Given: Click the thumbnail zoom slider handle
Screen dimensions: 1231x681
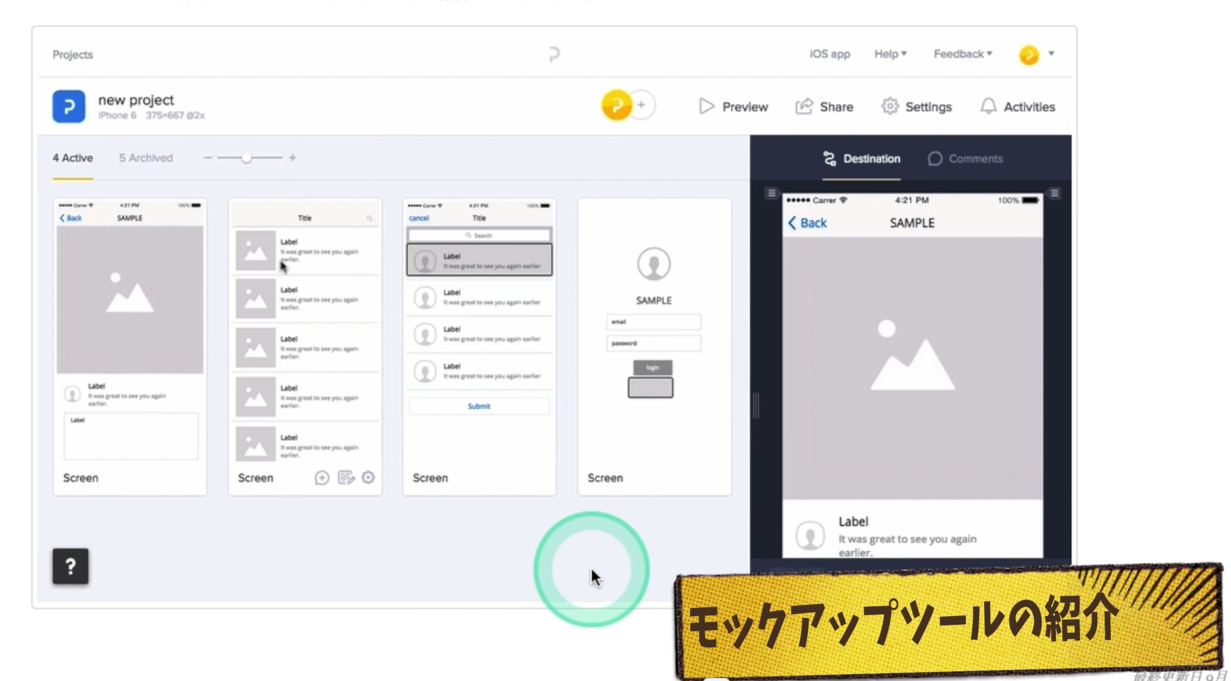Looking at the screenshot, I should click(x=246, y=158).
